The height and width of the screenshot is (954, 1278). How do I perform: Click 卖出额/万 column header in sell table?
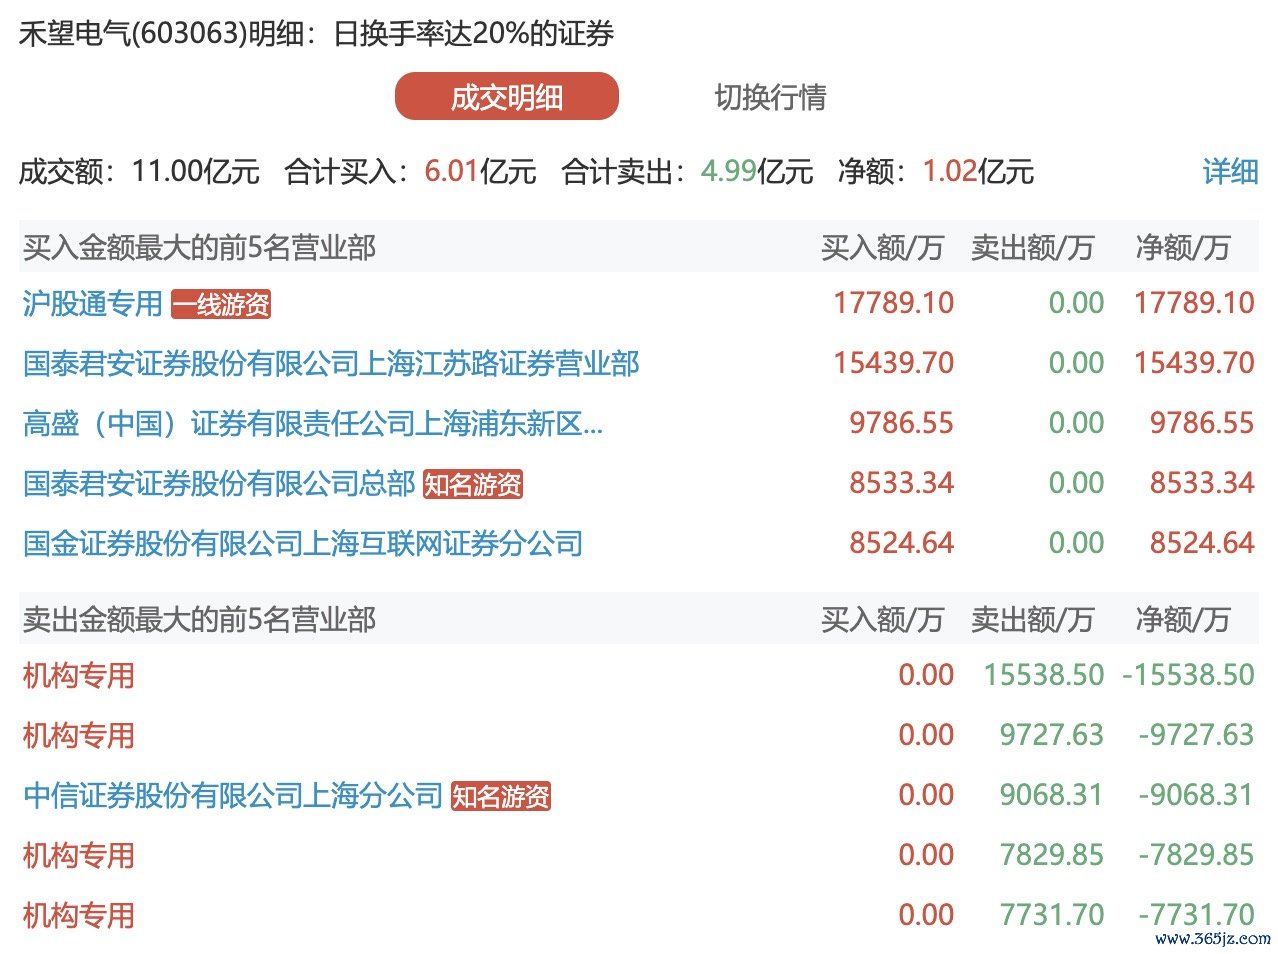coord(1032,619)
